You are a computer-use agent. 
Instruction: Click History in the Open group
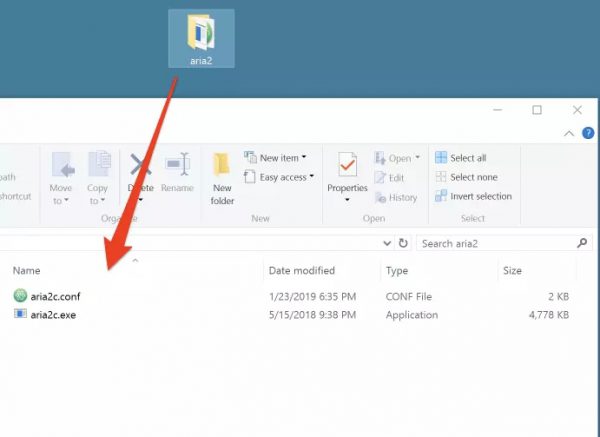point(396,197)
